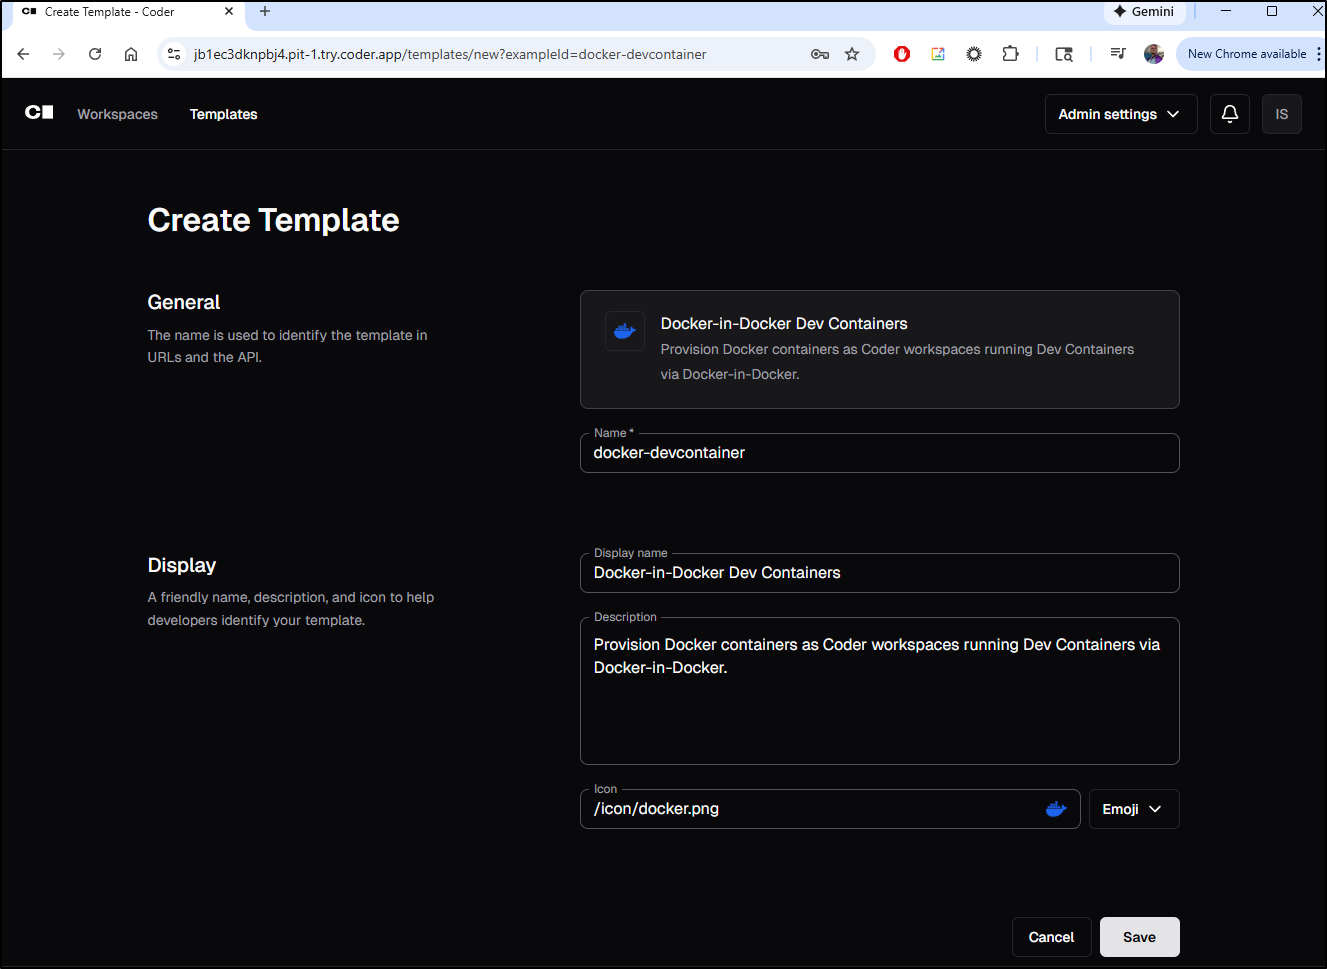Viewport: 1327px width, 969px height.
Task: Click the Coder logo icon
Action: pyautogui.click(x=39, y=113)
